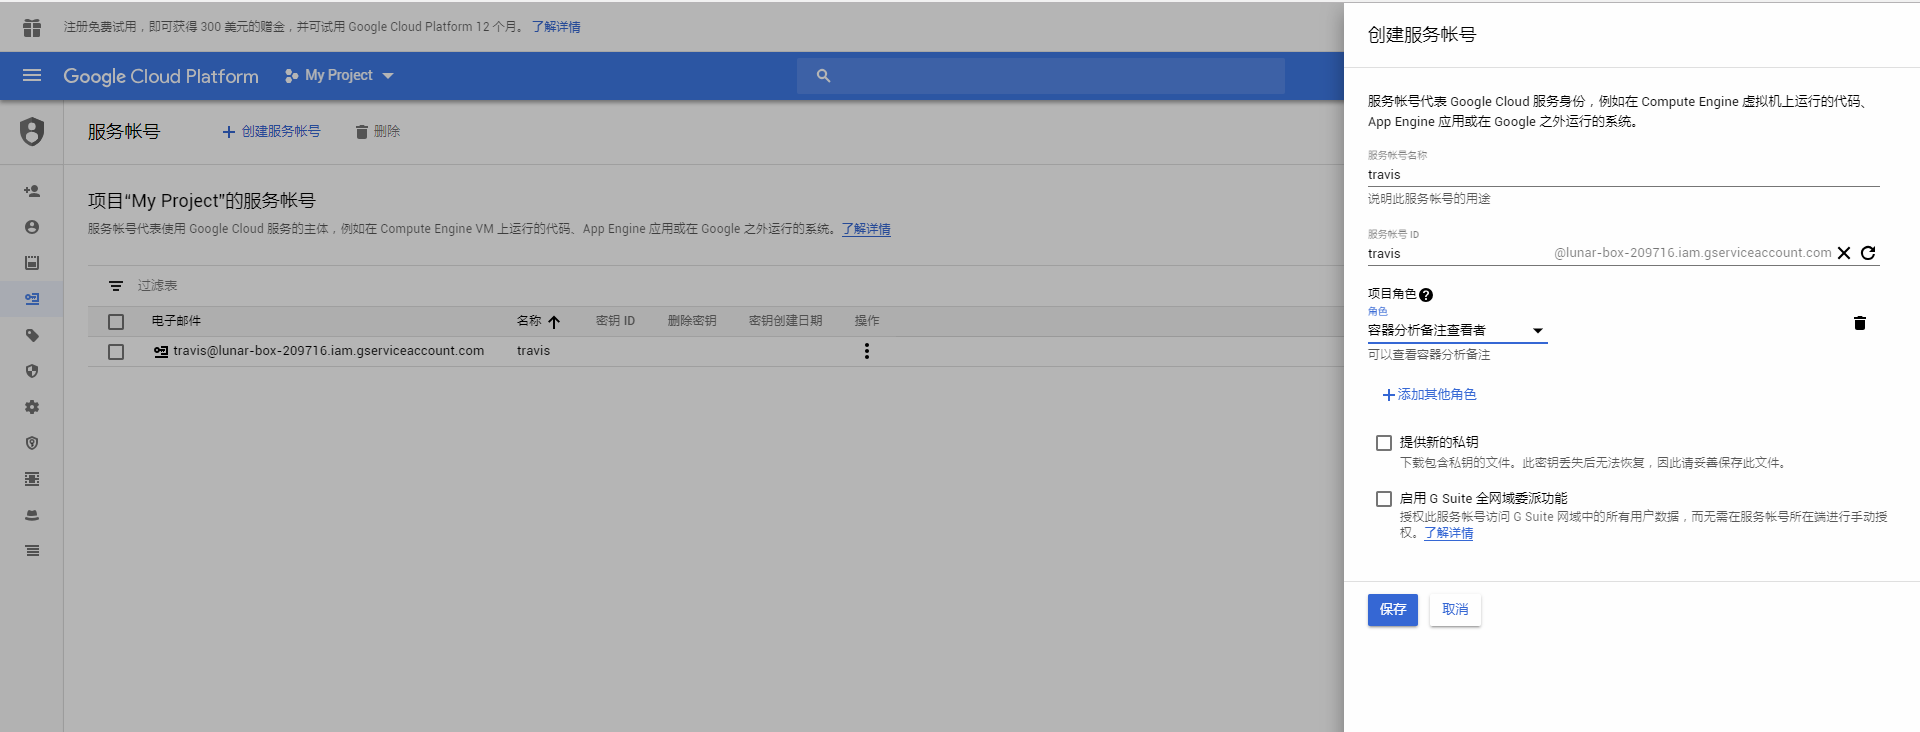Viewport: 1920px width, 732px height.
Task: Open the 容器分析备注查看者 role dropdown
Action: tap(1457, 330)
